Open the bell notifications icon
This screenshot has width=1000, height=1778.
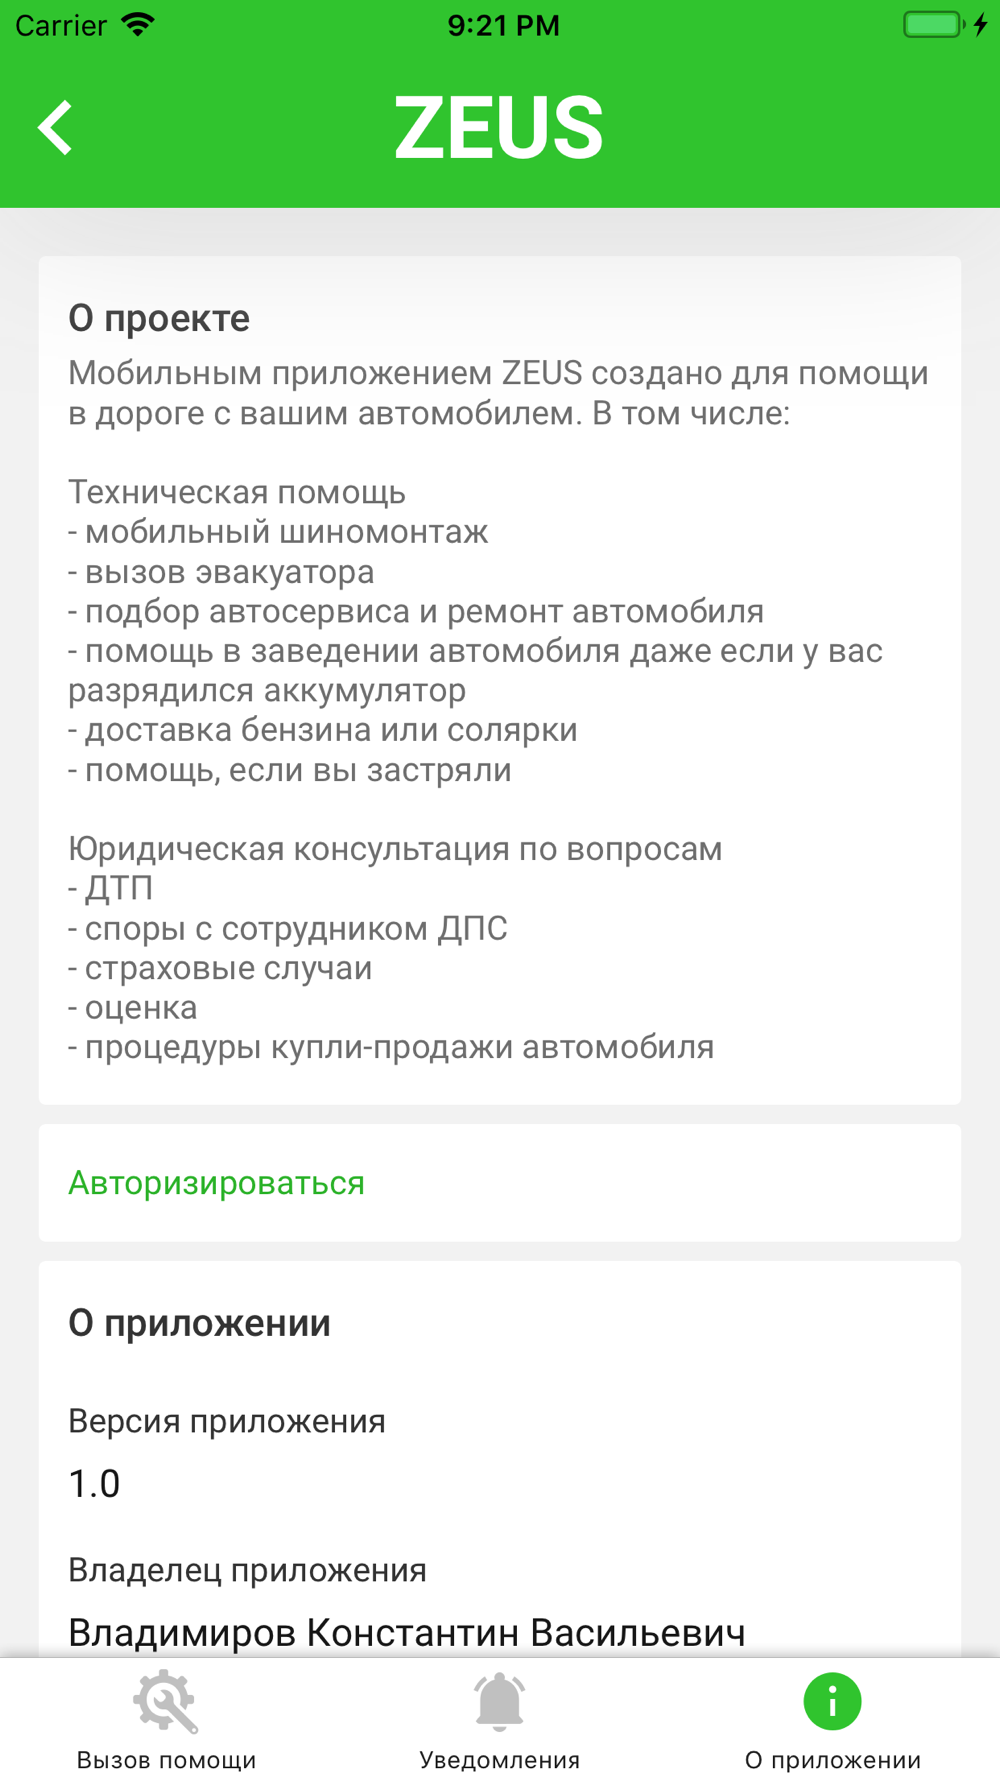(x=499, y=1702)
